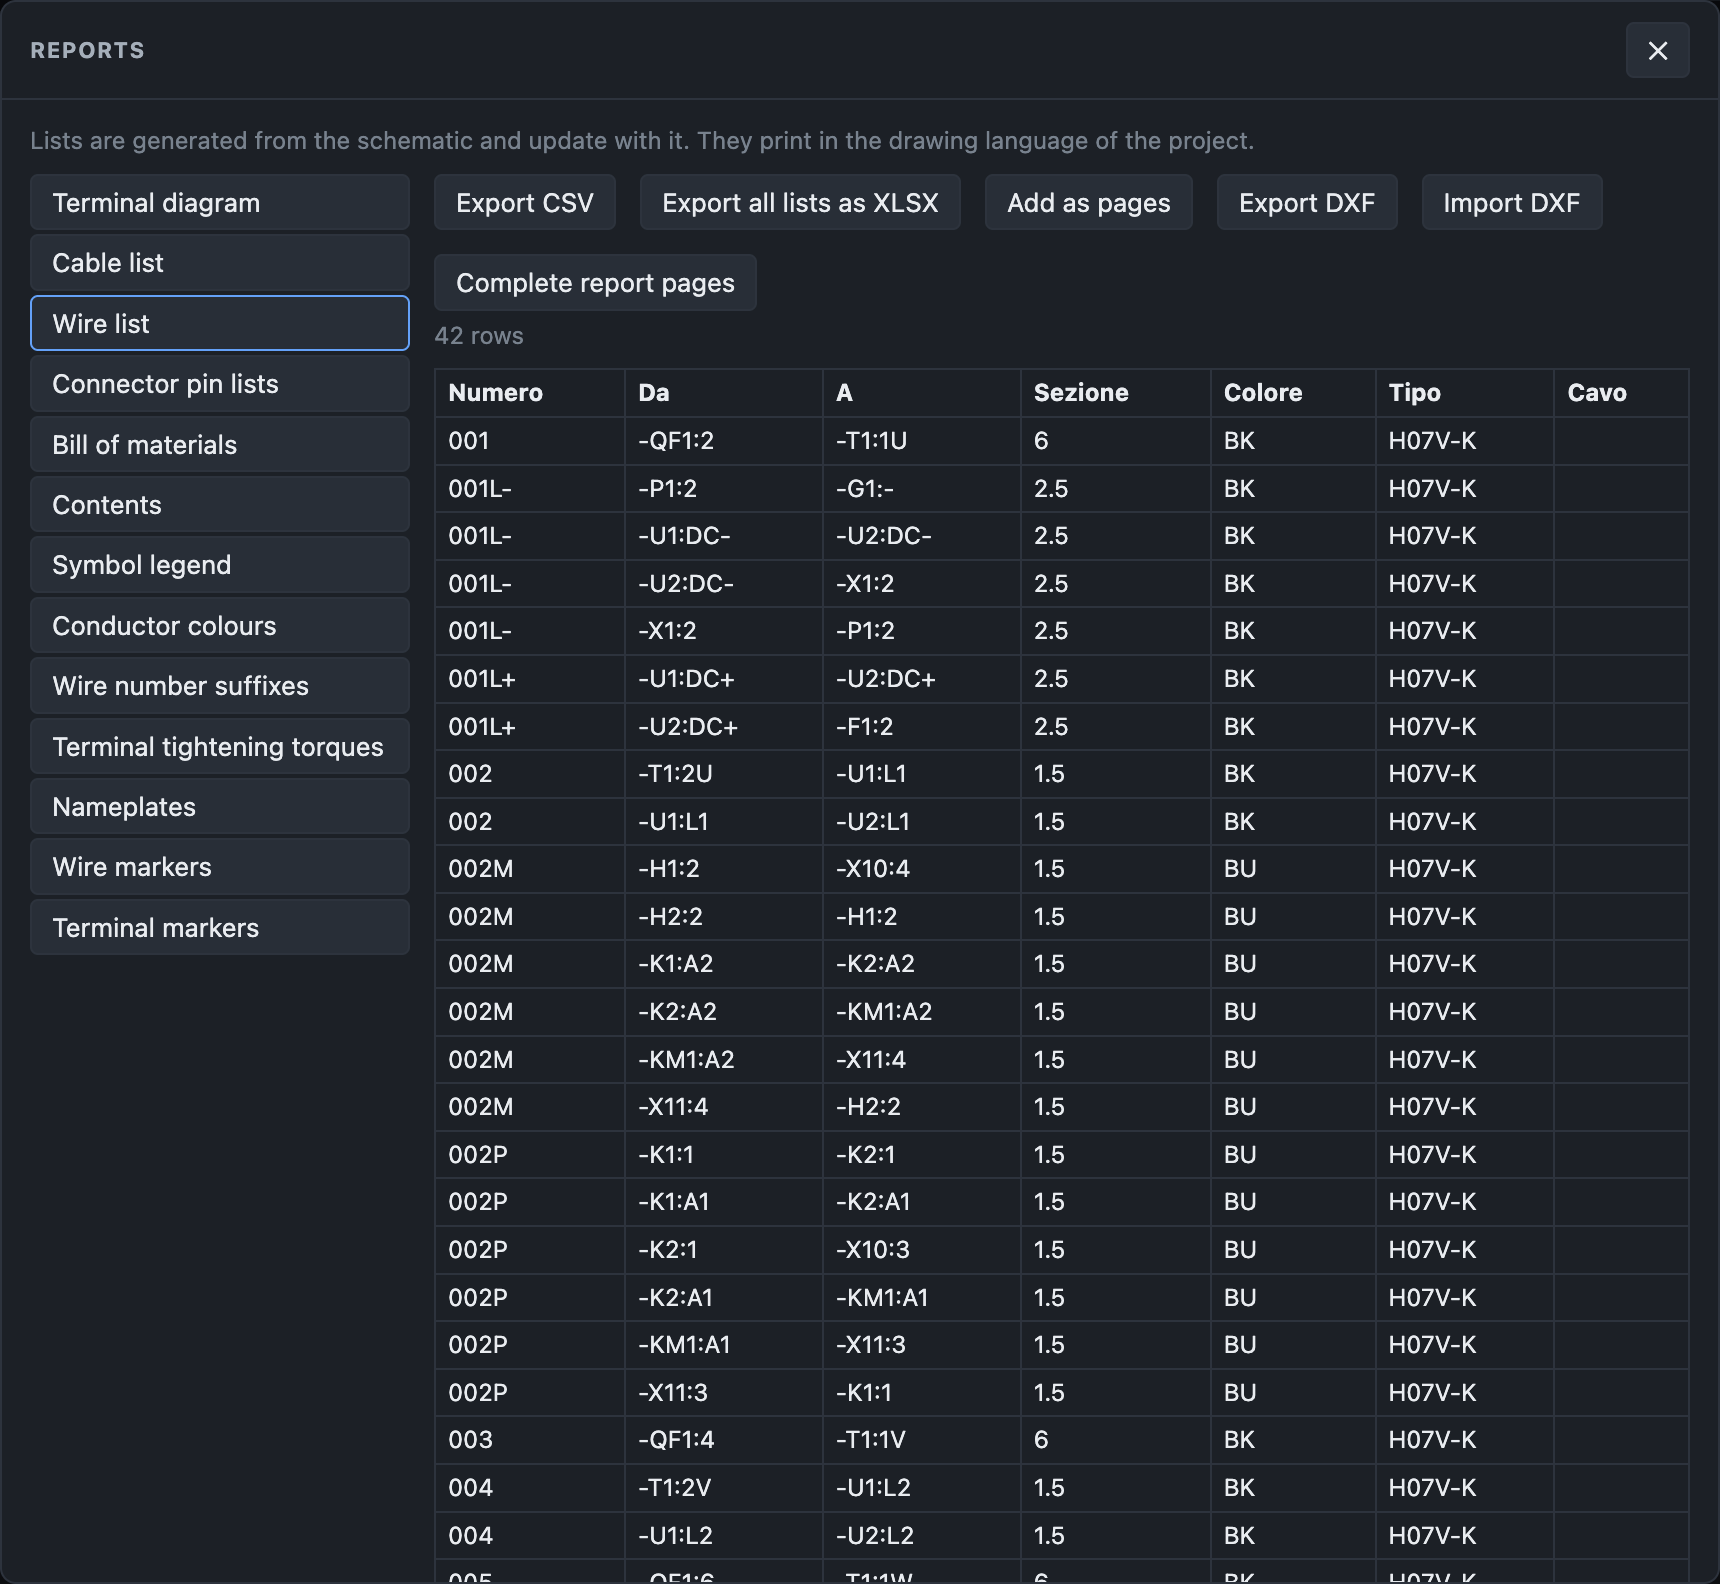Click the -QF1:4 cell
Image resolution: width=1720 pixels, height=1584 pixels.
pyautogui.click(x=724, y=1440)
